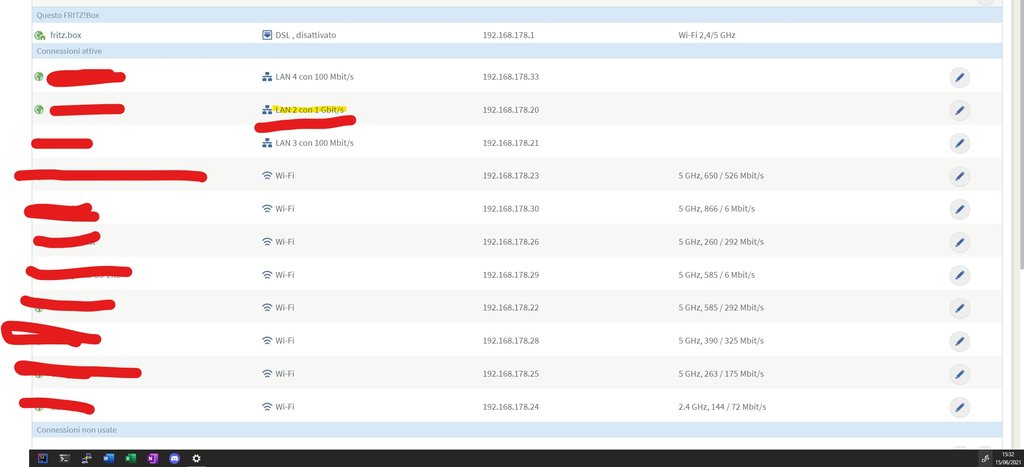This screenshot has width=1024, height=467.
Task: Edit the 2.4 GHz device at 192.168.178.24
Action: pos(959,407)
